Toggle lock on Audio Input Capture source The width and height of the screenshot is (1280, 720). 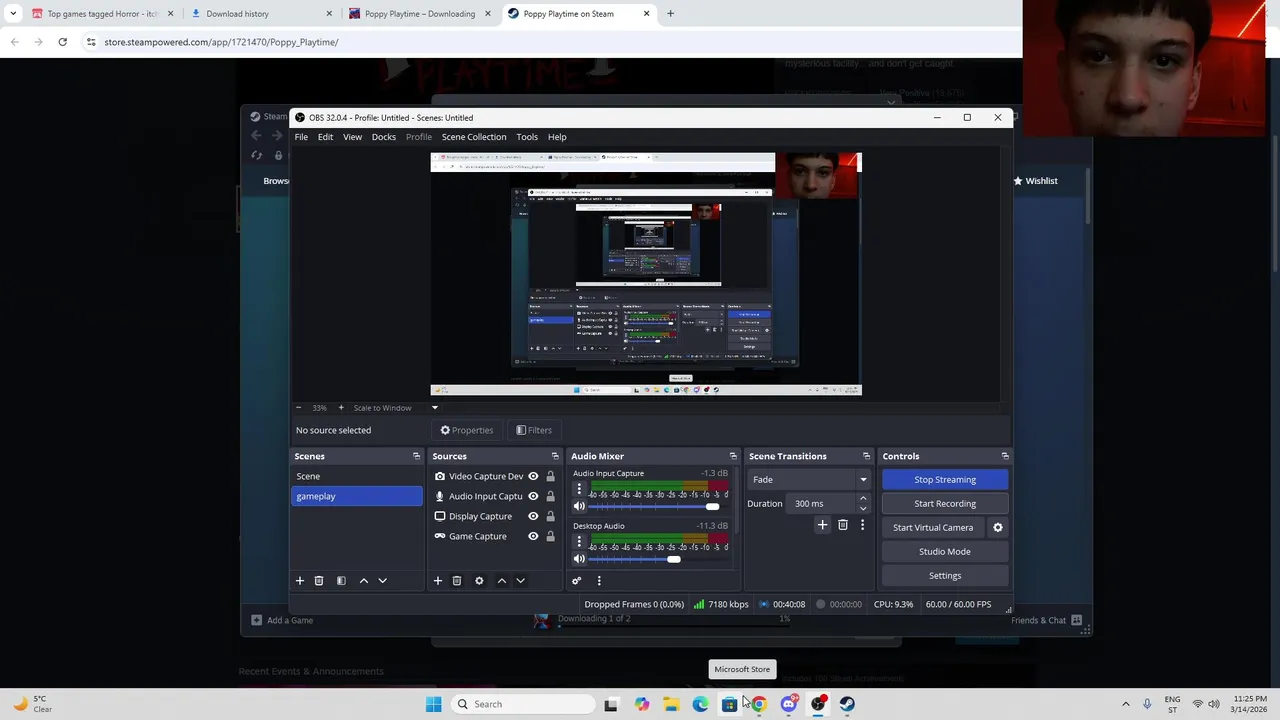coord(550,496)
